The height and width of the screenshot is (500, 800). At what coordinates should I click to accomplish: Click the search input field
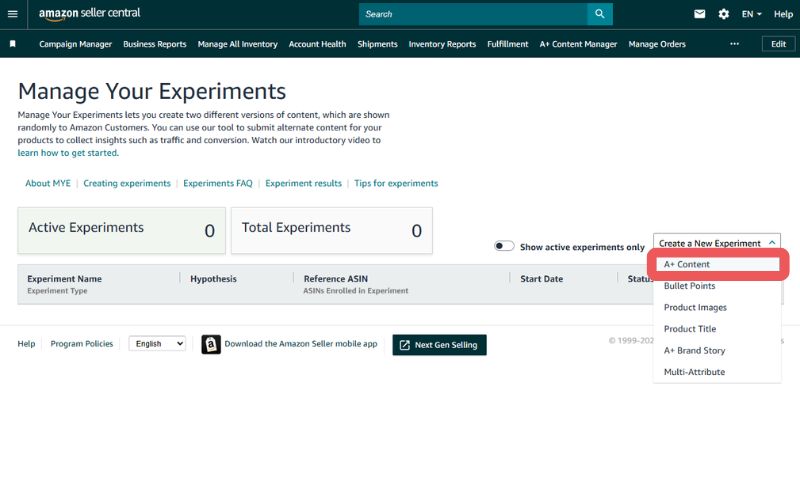[x=473, y=14]
